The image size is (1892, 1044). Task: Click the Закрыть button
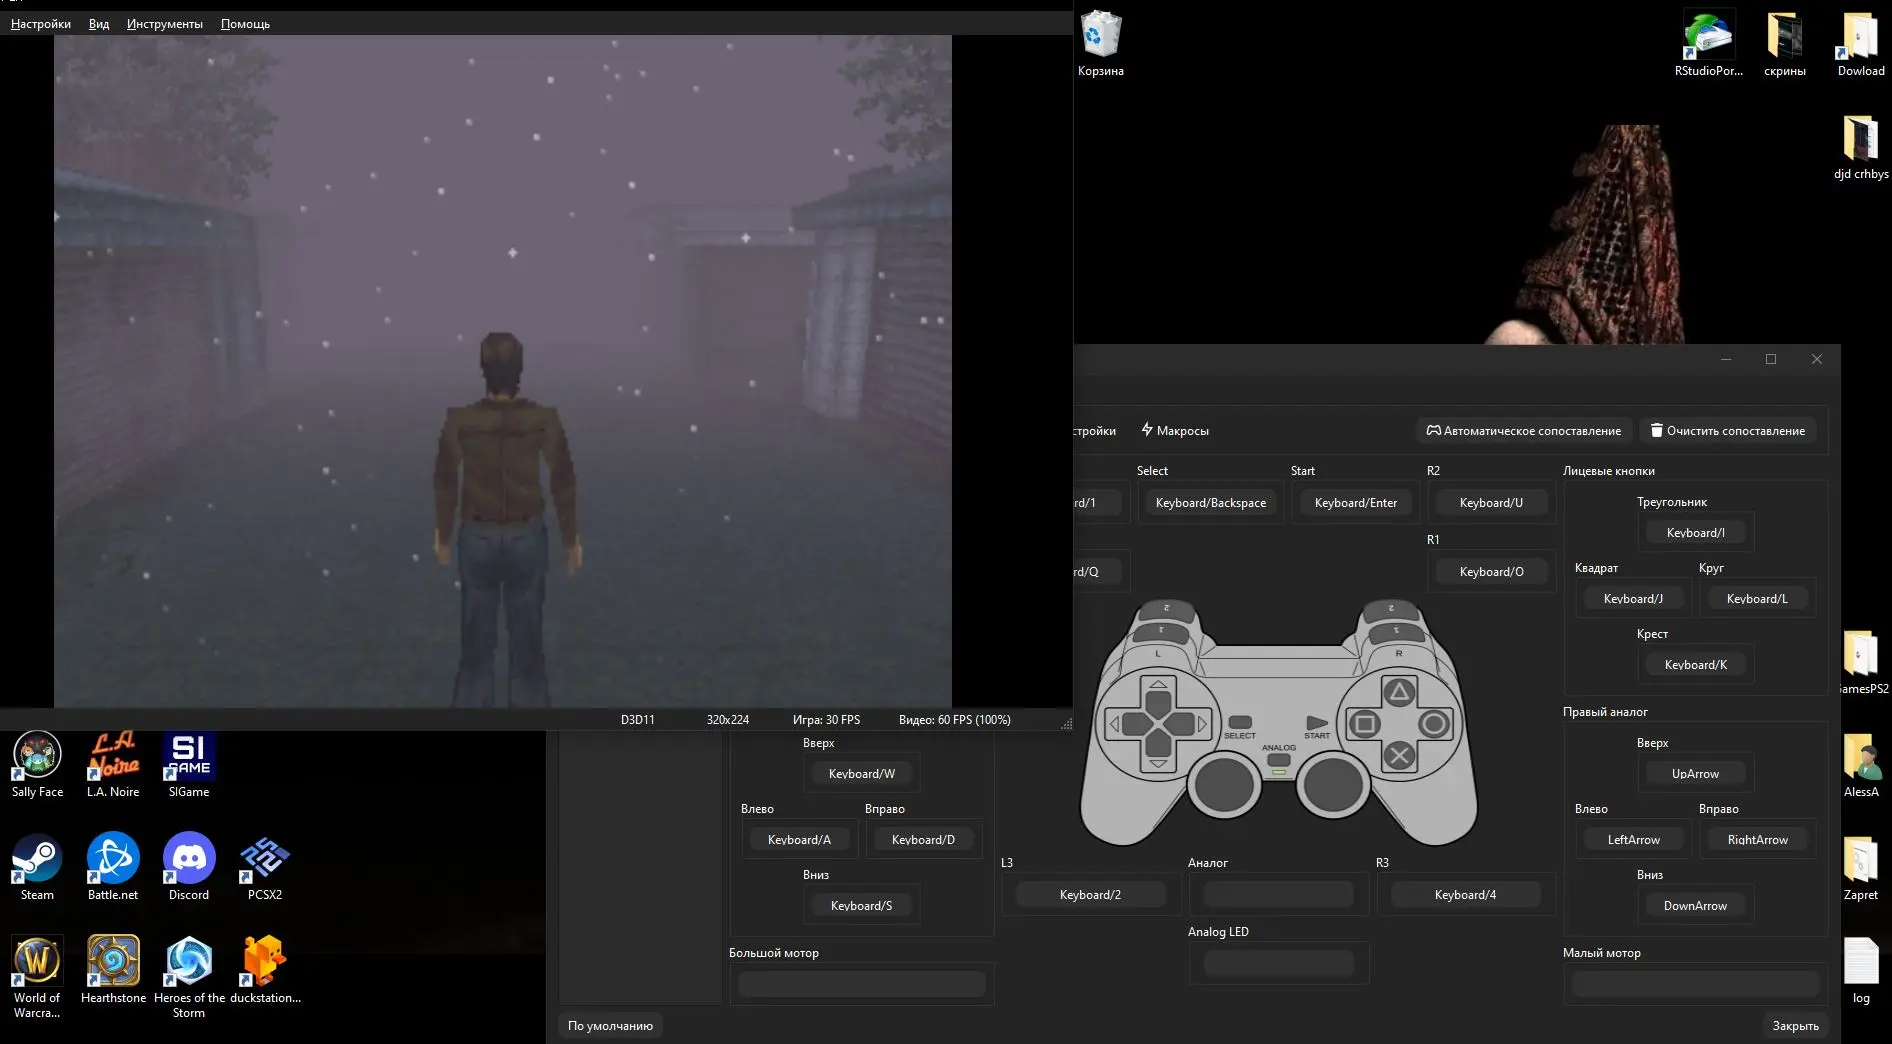pos(1795,1026)
